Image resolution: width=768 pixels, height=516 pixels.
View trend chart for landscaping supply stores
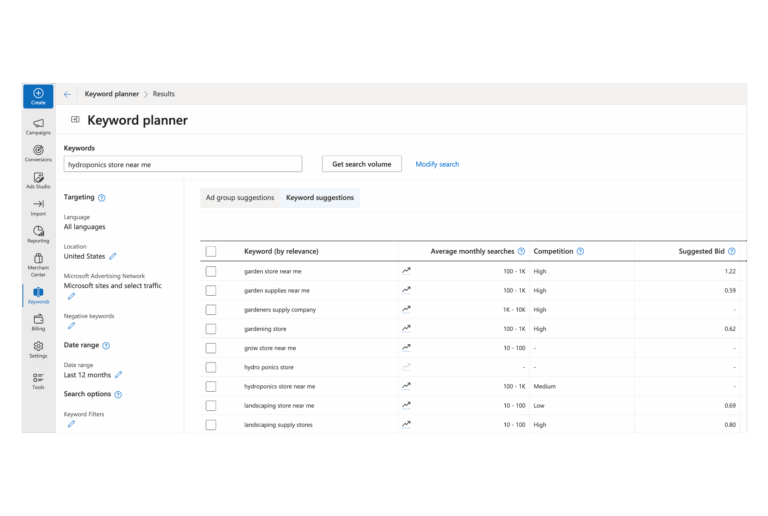pos(406,424)
